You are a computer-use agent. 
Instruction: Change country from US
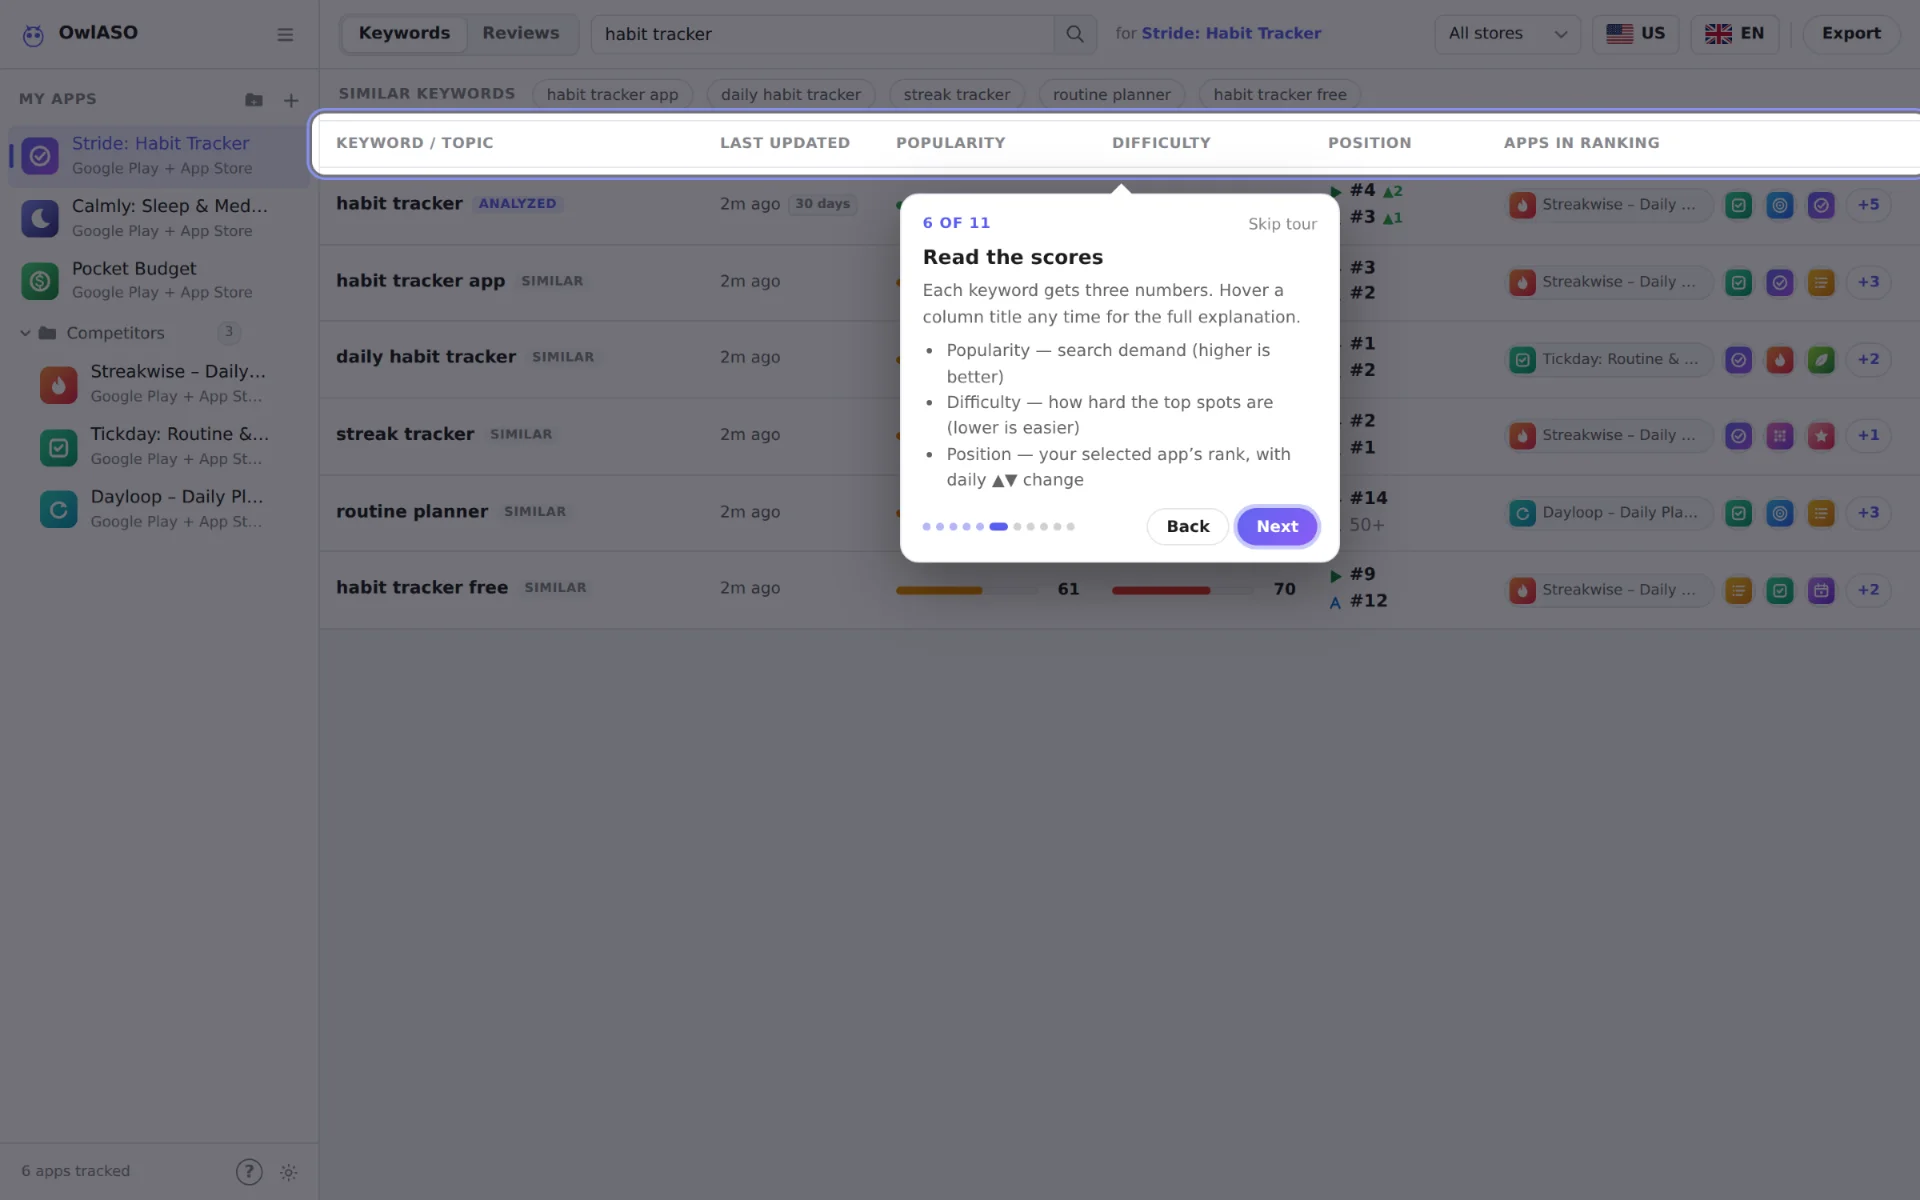pos(1635,34)
